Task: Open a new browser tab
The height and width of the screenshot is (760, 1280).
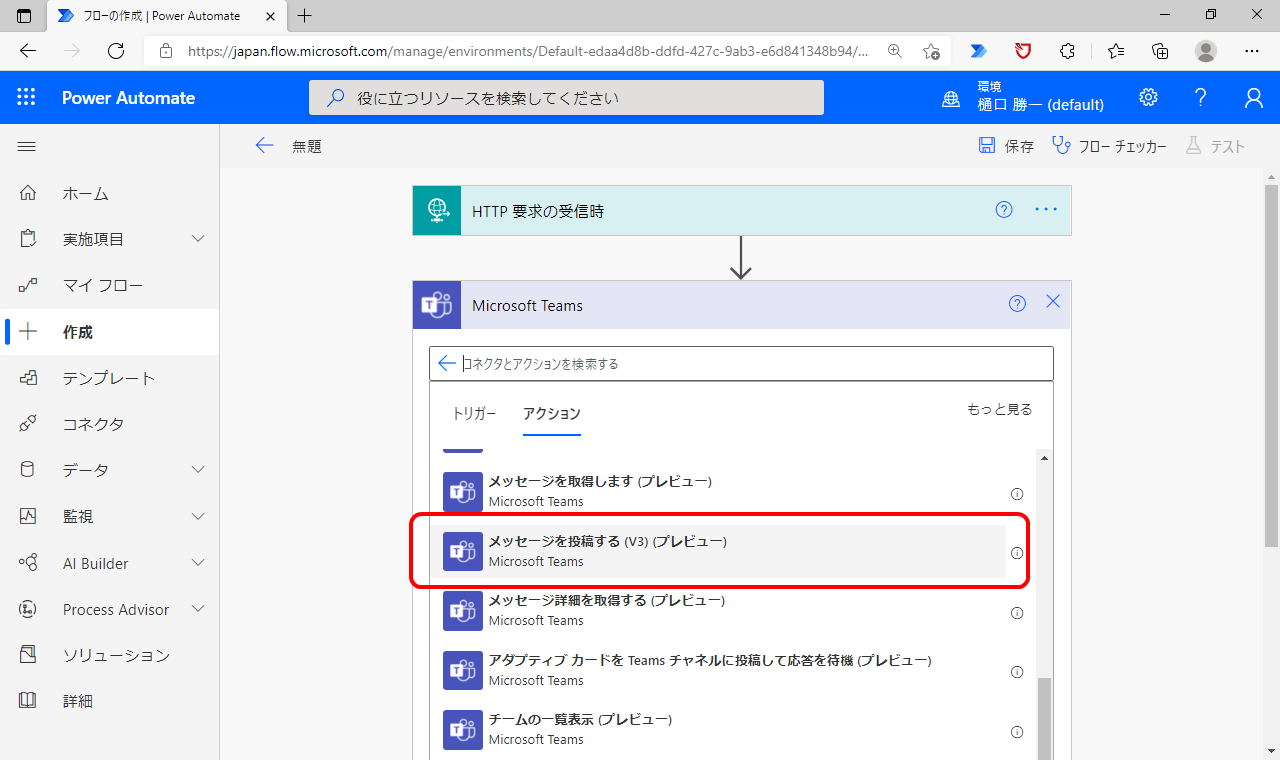Action: coord(305,15)
